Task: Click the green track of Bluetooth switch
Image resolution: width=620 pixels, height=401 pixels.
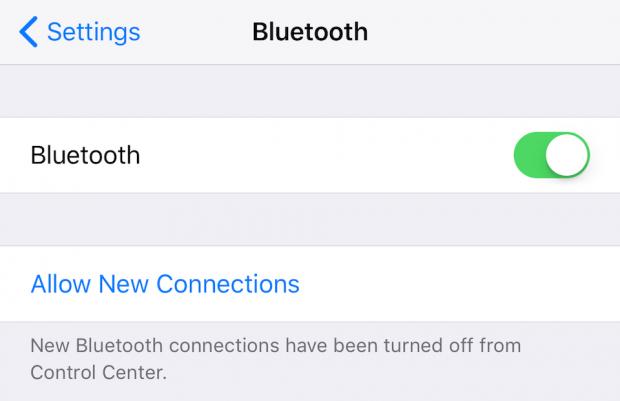Action: pyautogui.click(x=529, y=155)
